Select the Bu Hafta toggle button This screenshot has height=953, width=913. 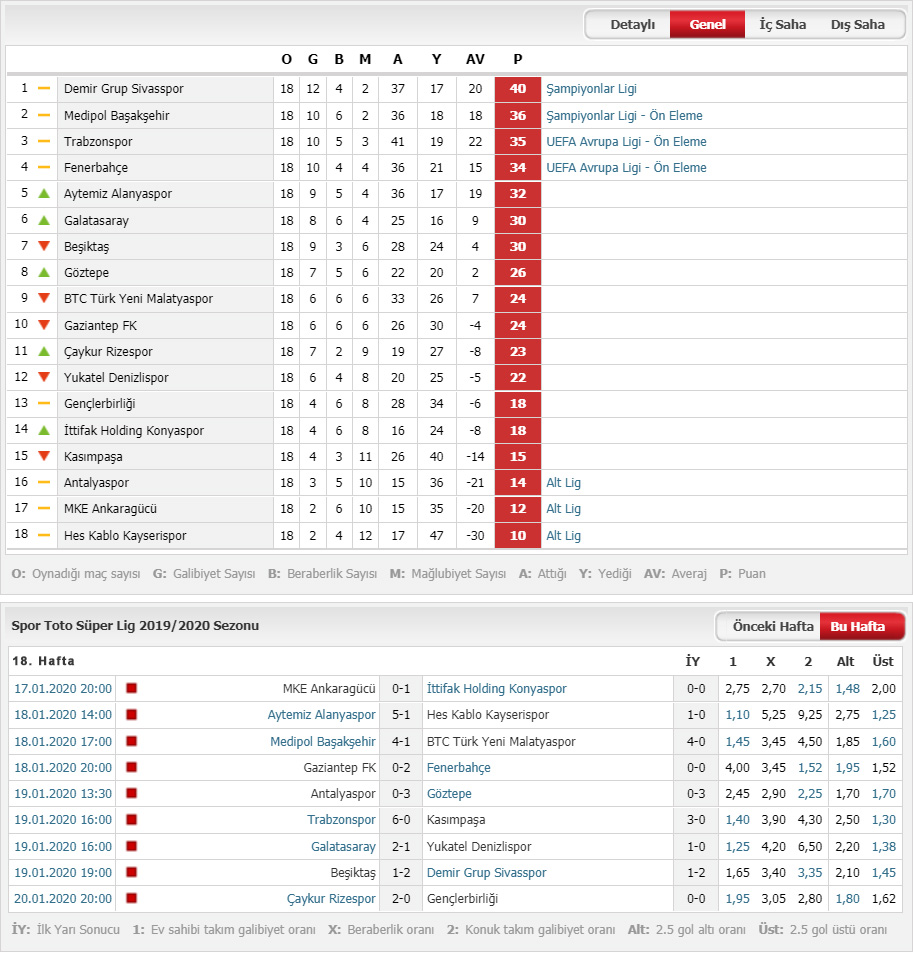(x=858, y=626)
